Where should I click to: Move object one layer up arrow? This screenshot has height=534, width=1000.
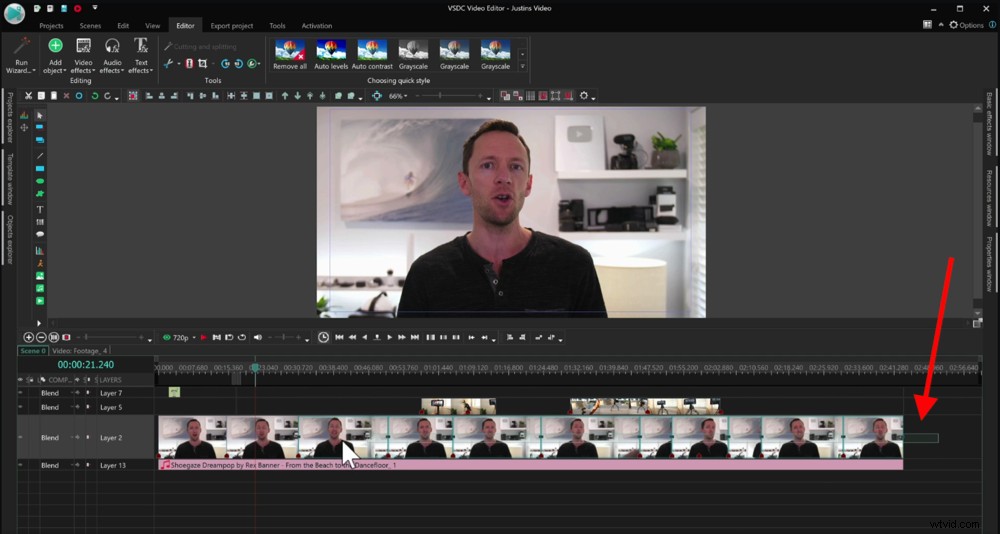(284, 96)
